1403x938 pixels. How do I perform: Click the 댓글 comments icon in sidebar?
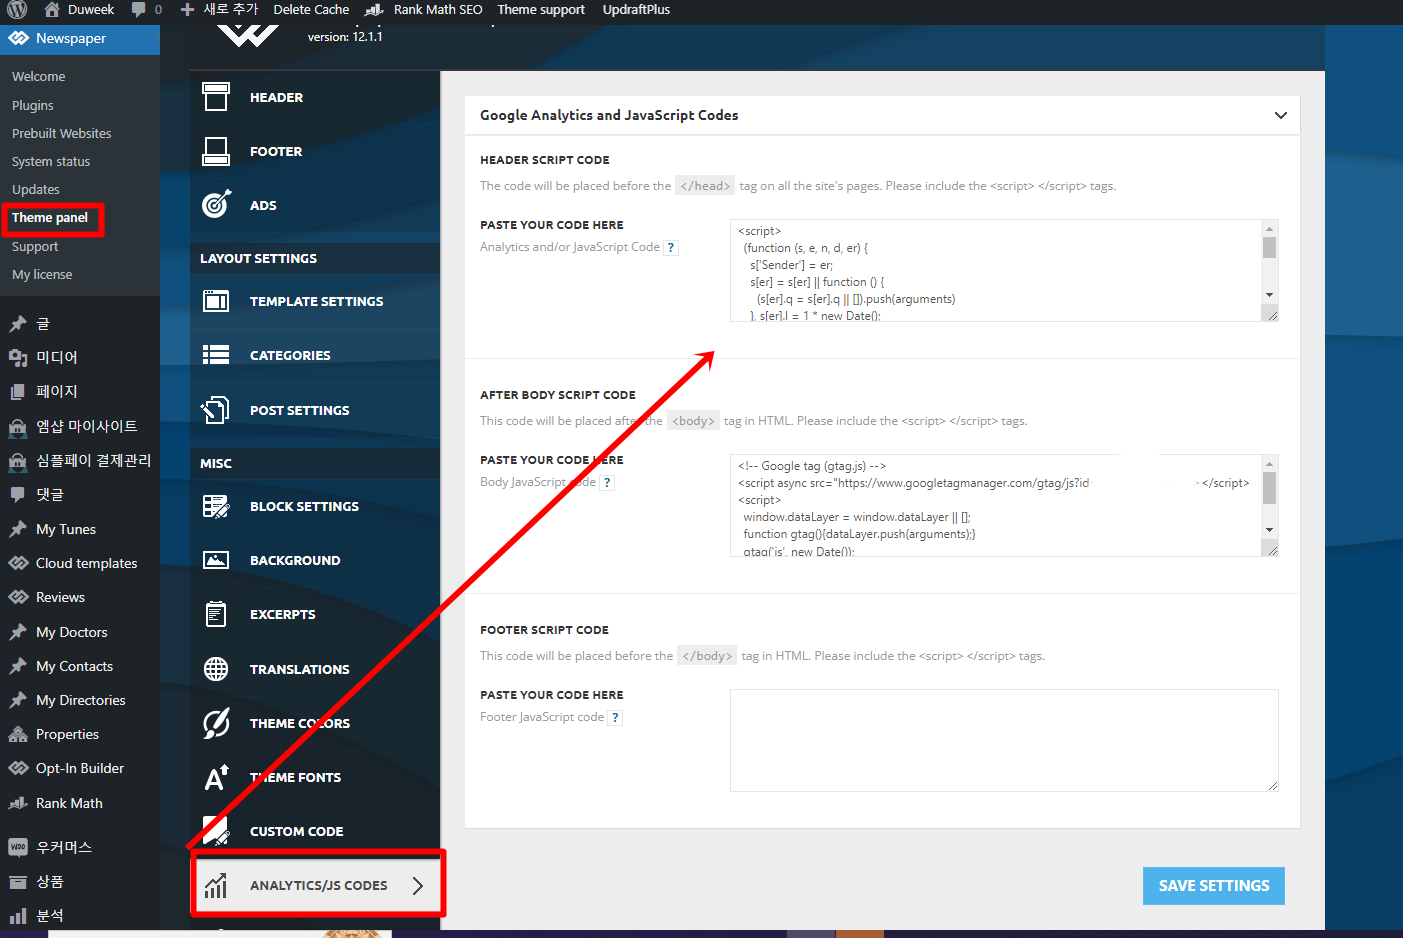pyautogui.click(x=18, y=494)
